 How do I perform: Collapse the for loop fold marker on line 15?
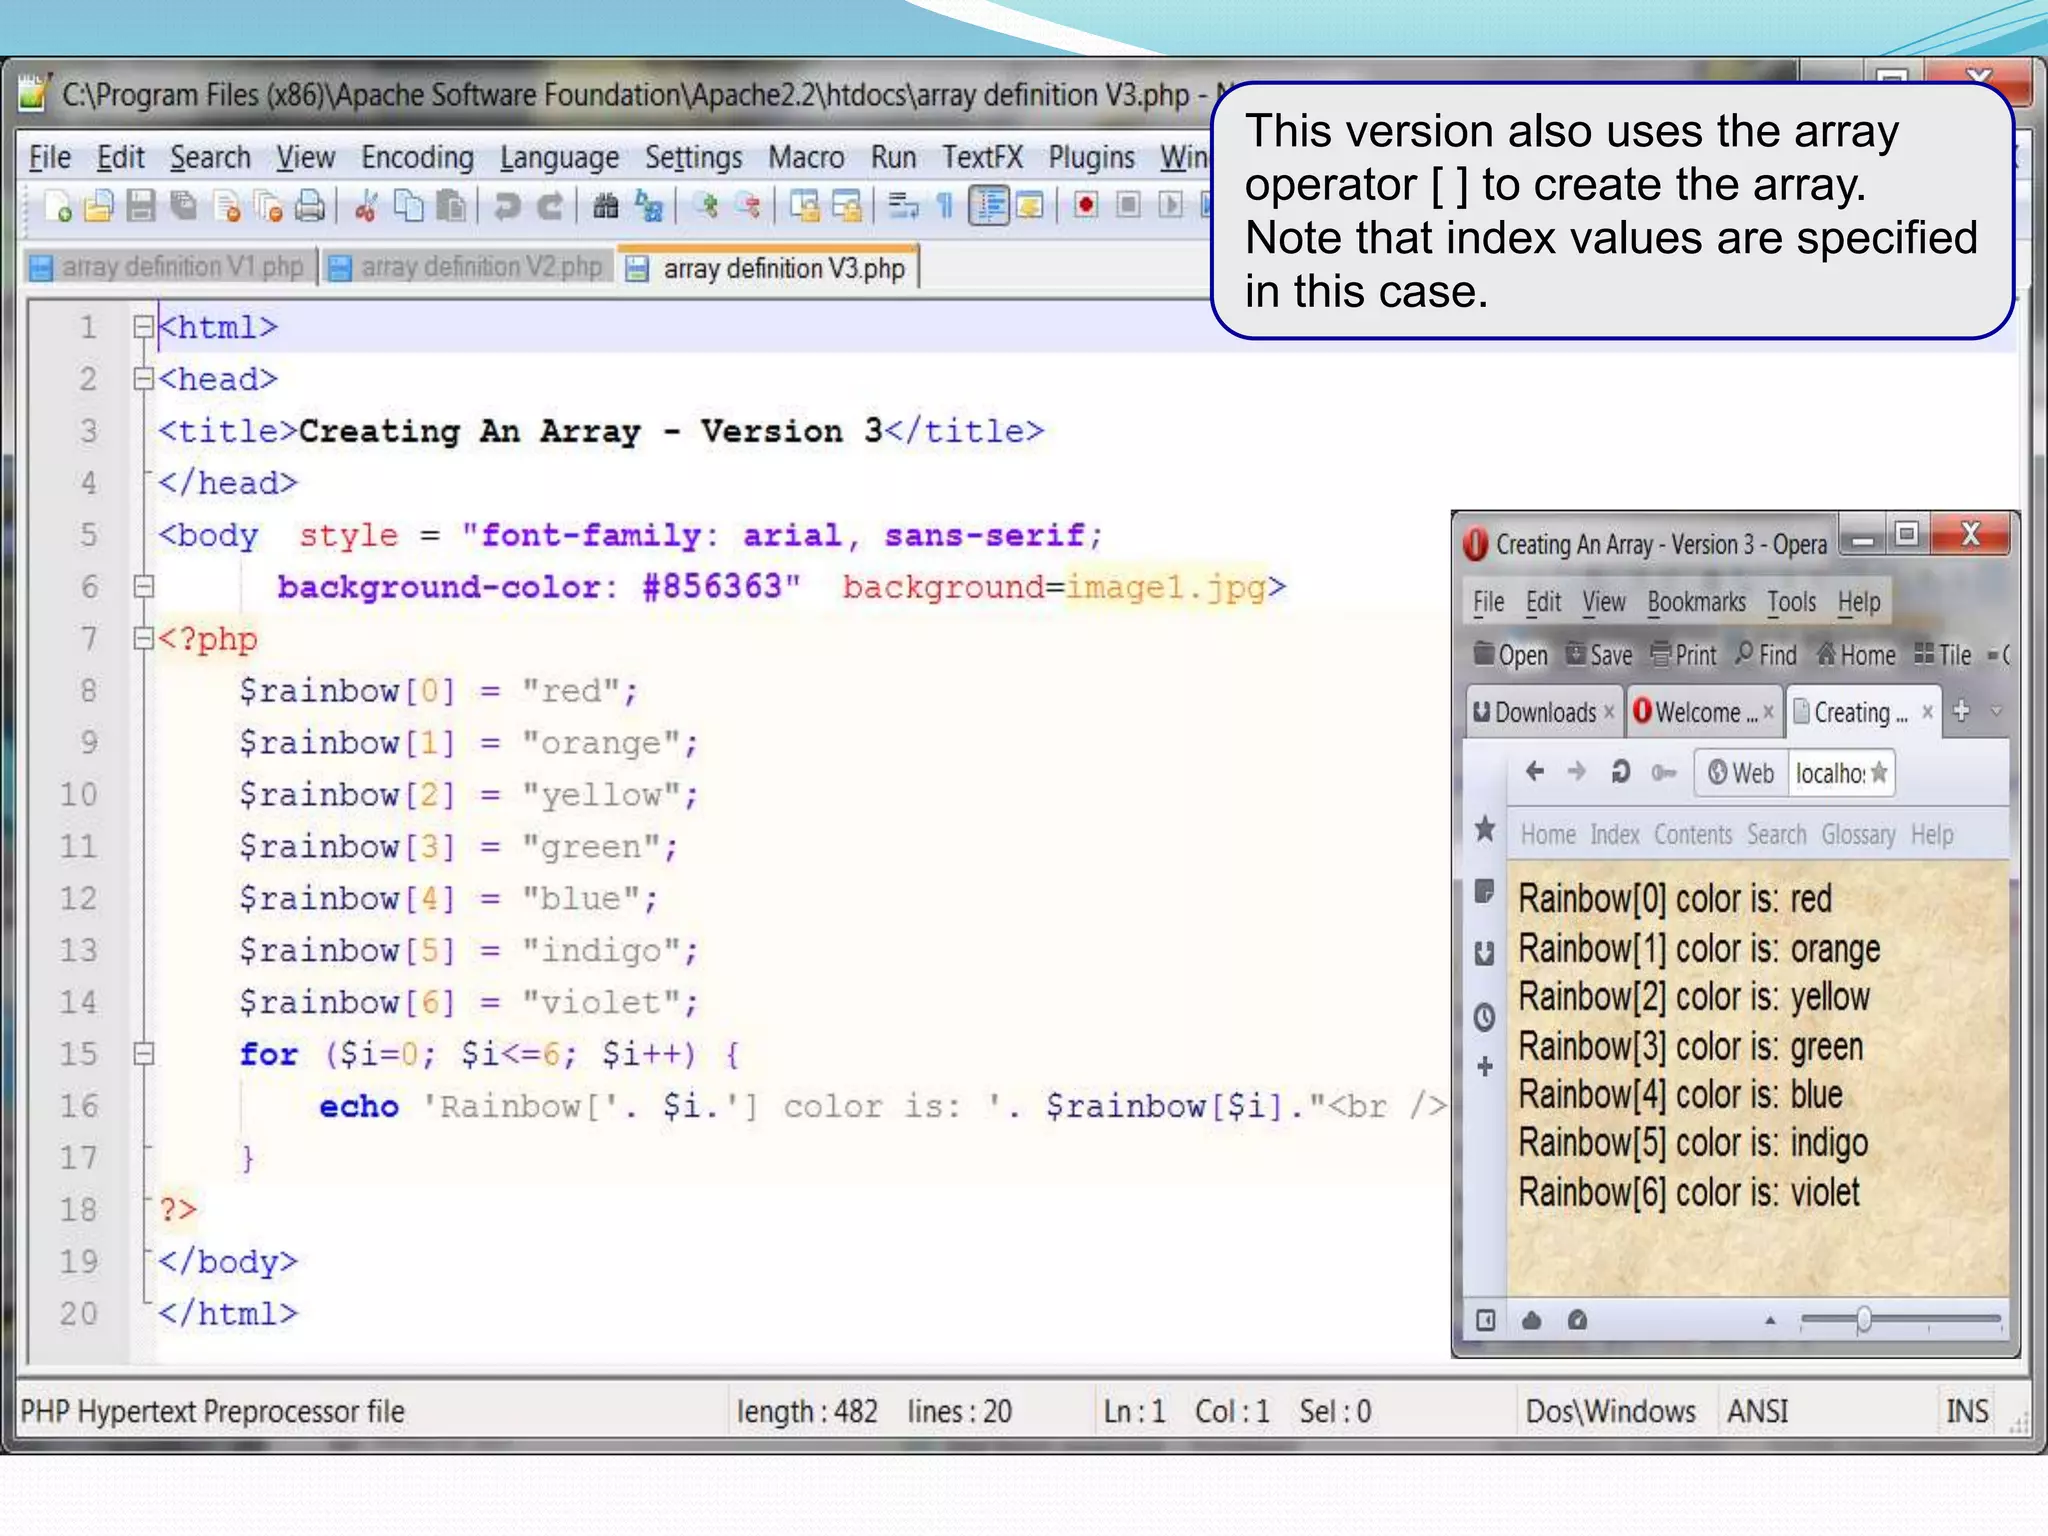[144, 1053]
